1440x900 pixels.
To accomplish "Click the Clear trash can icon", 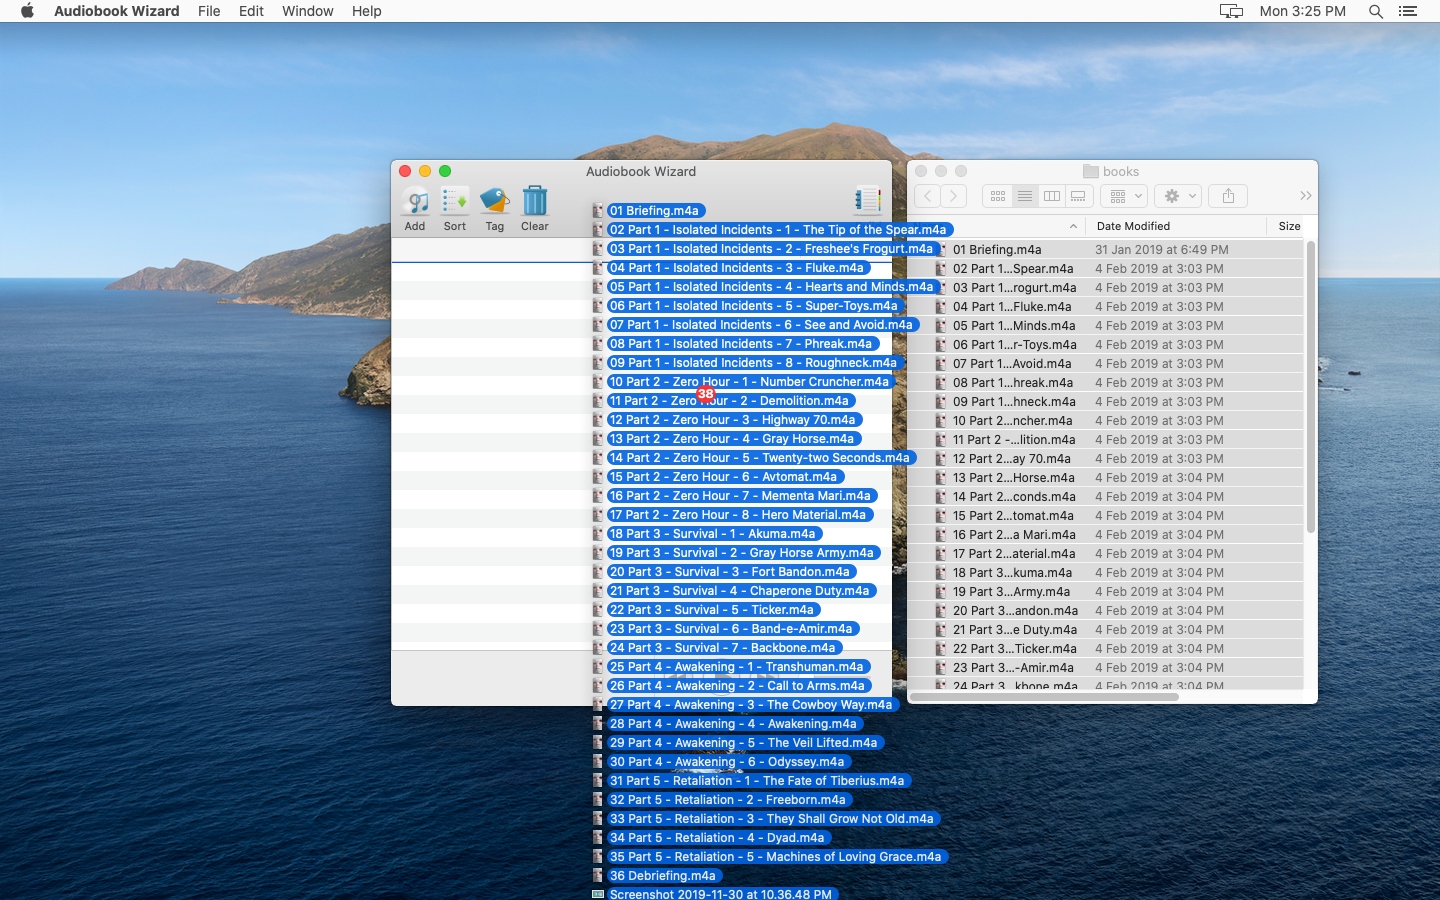I will point(535,201).
